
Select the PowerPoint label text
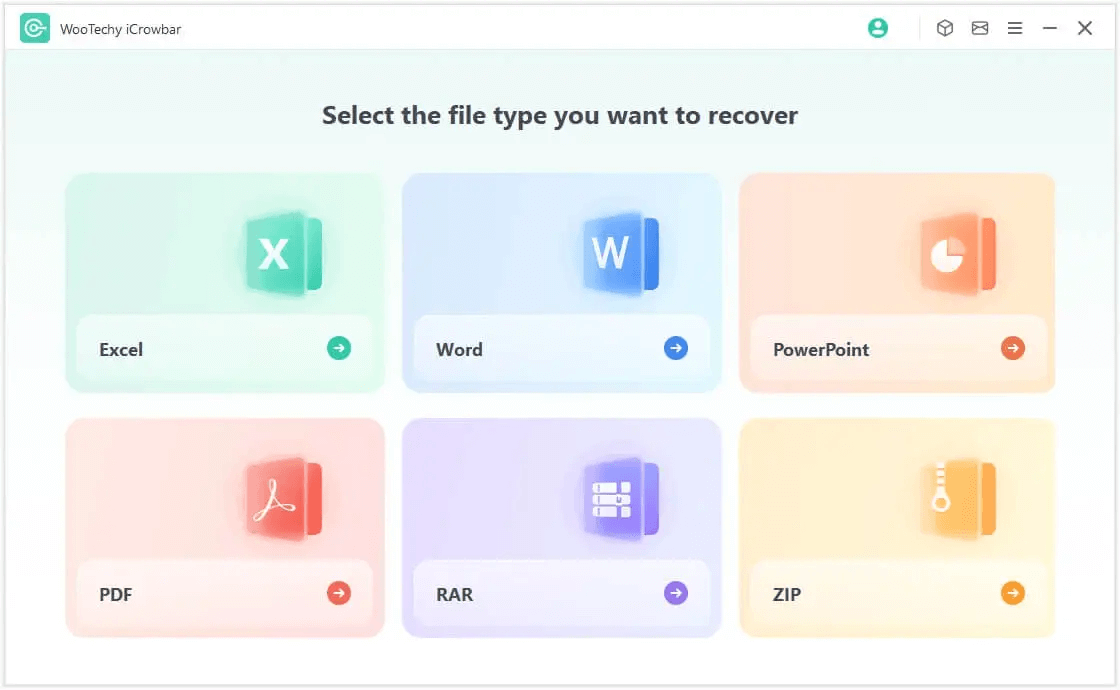(x=821, y=350)
